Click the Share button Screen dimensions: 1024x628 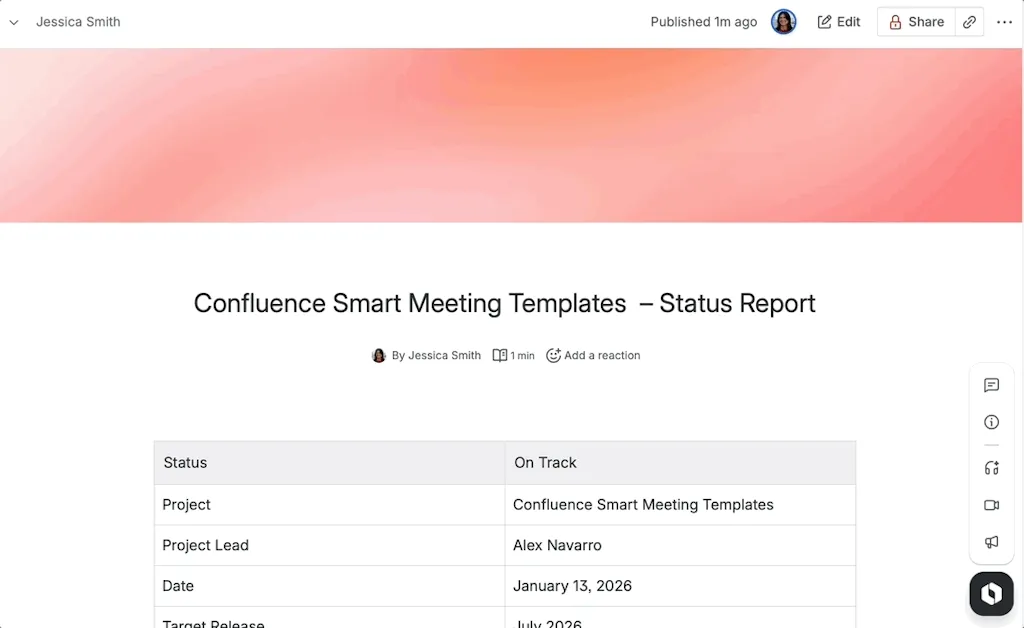[x=916, y=22]
